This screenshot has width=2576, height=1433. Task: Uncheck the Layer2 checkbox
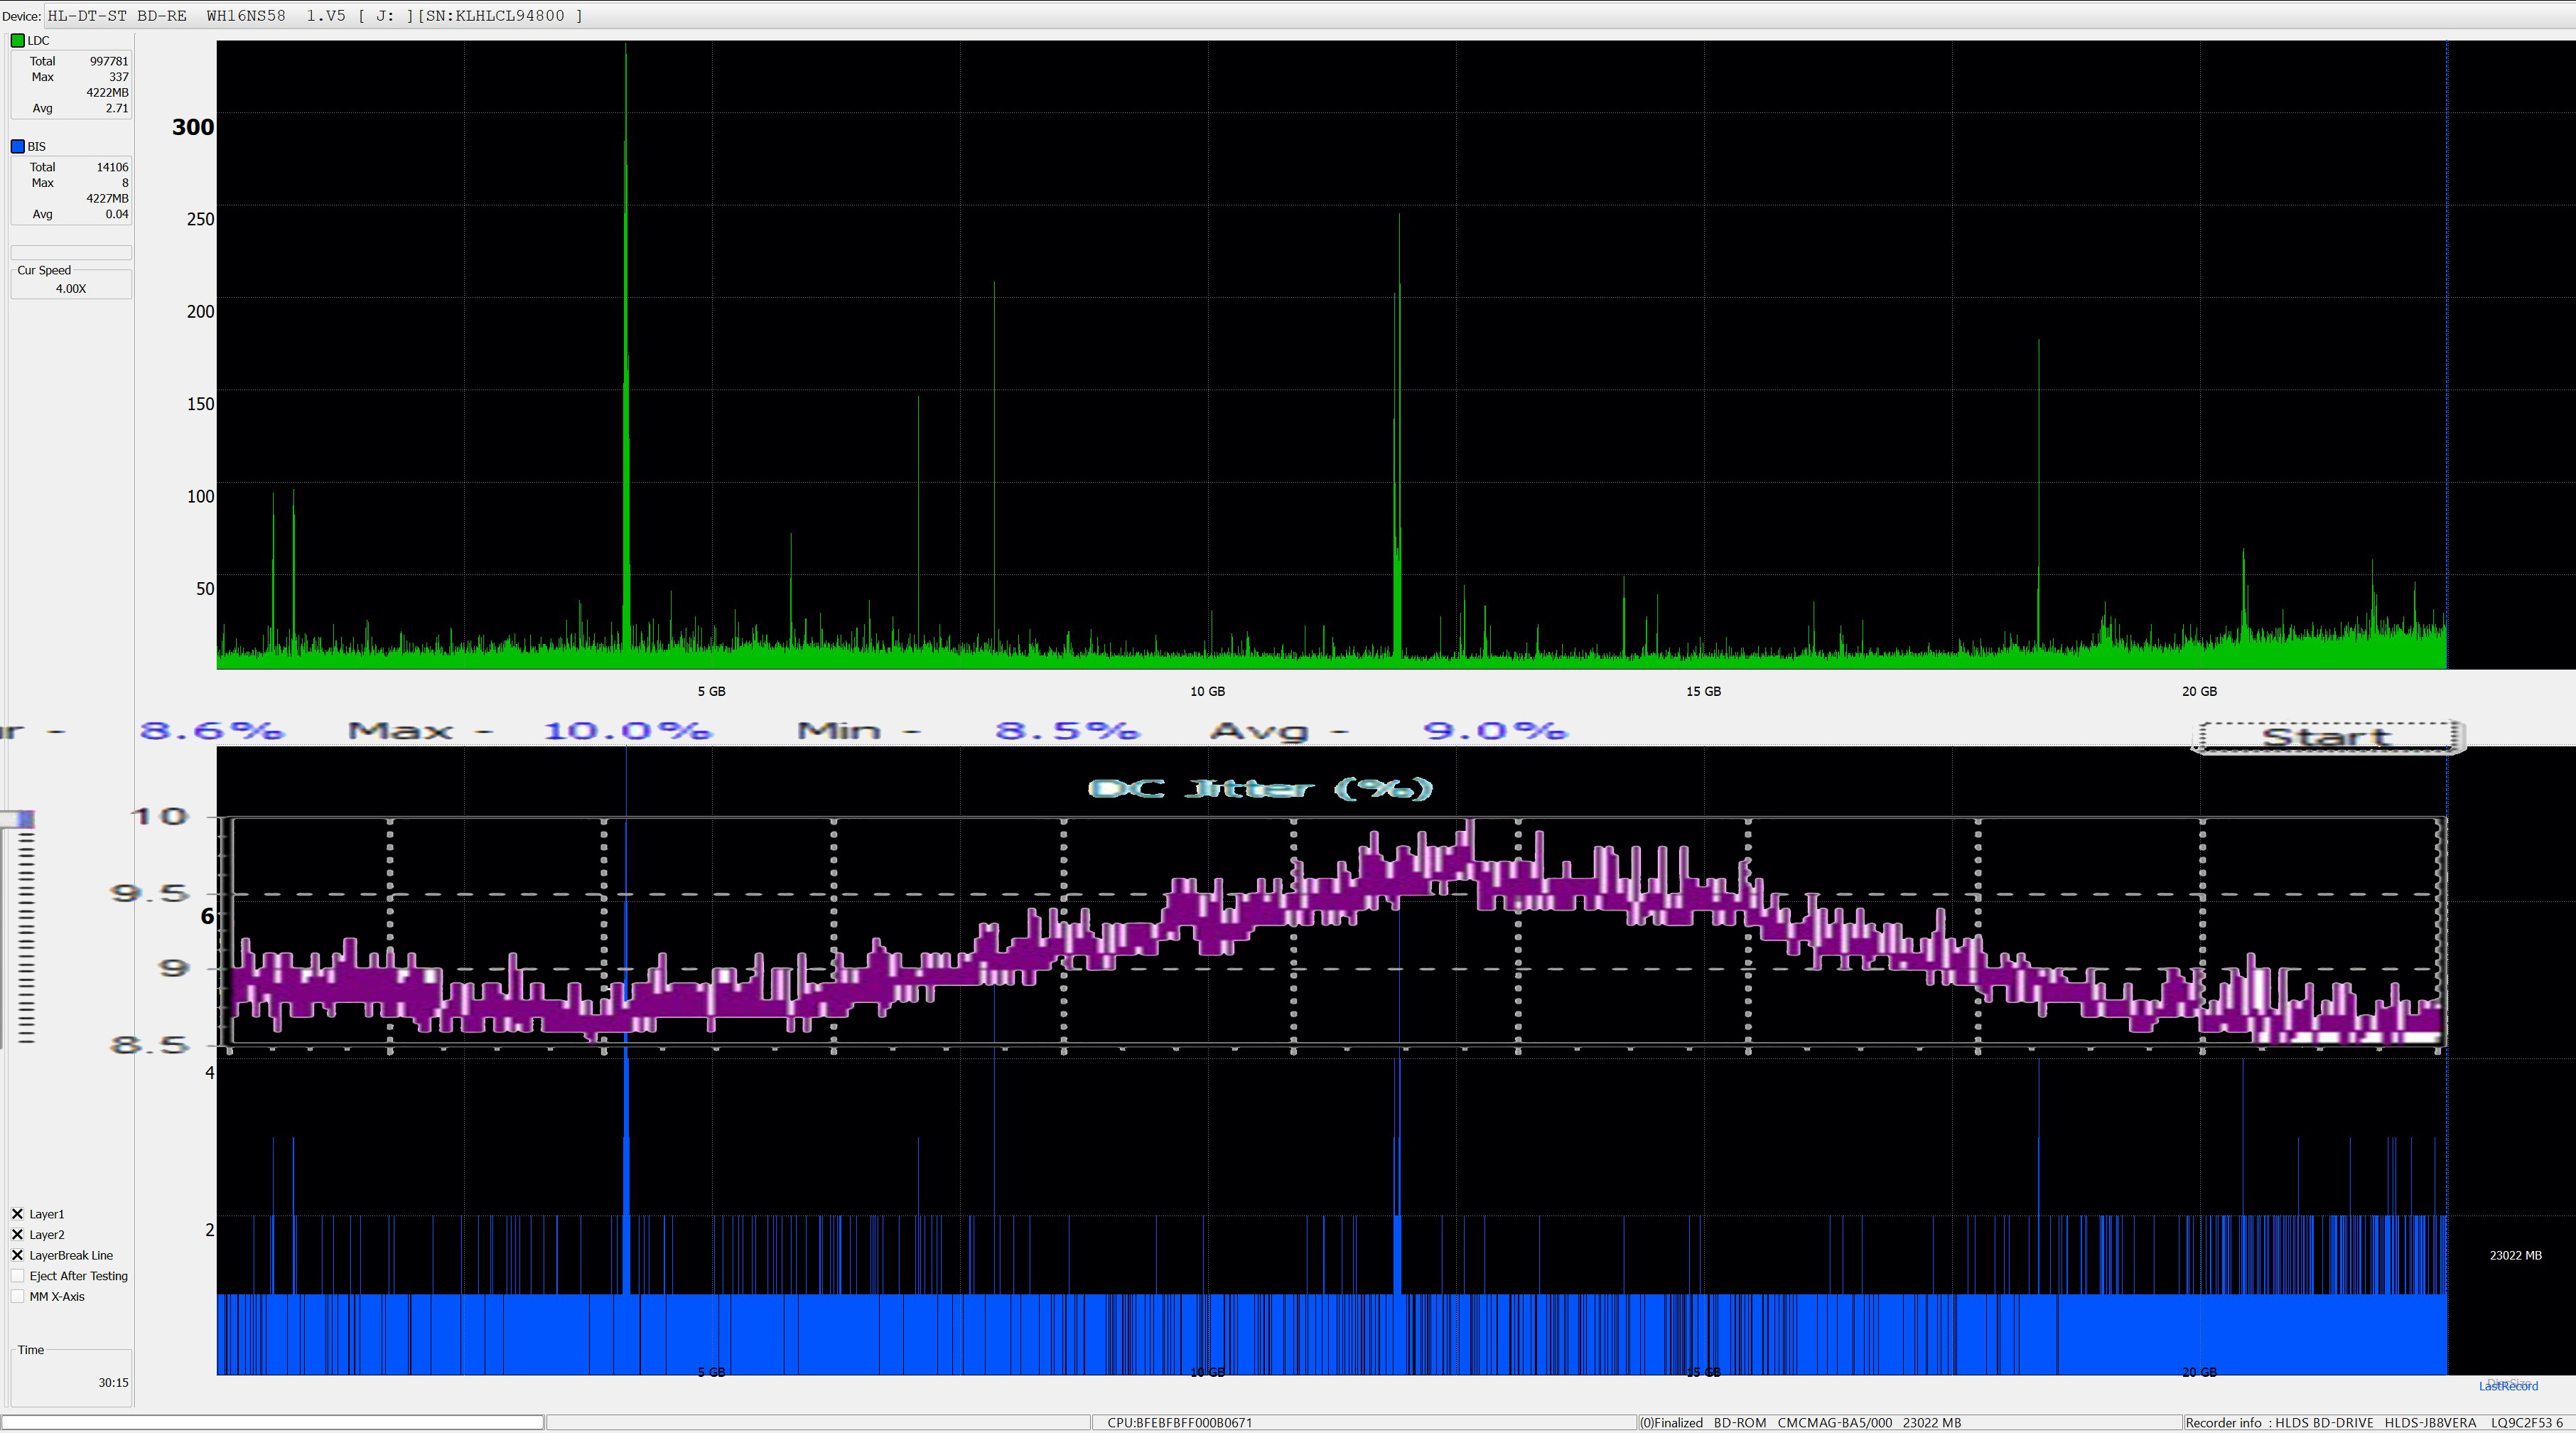point(17,1235)
